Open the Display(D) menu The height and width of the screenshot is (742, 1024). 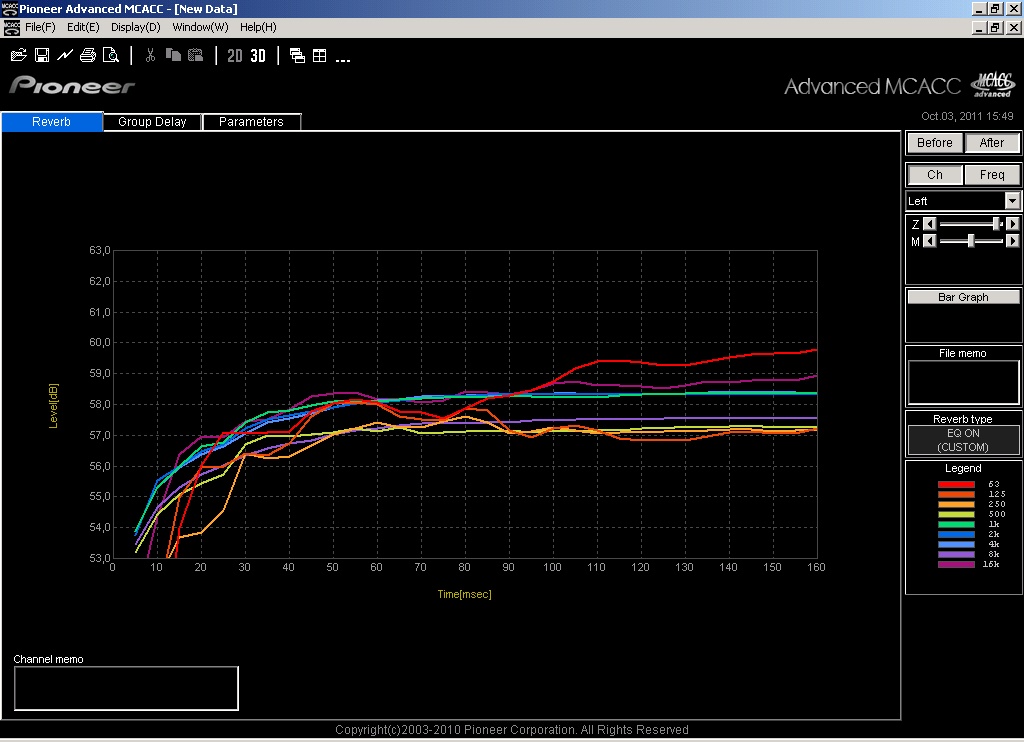(x=135, y=27)
